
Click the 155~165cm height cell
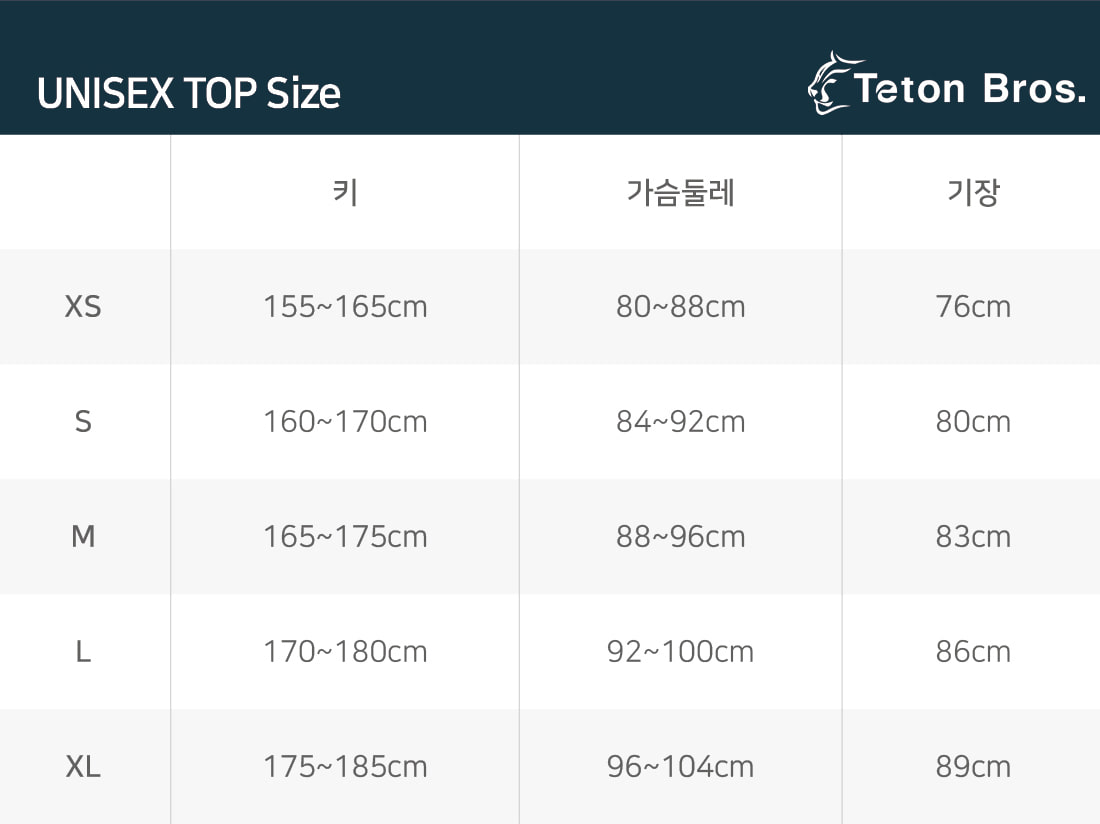345,306
